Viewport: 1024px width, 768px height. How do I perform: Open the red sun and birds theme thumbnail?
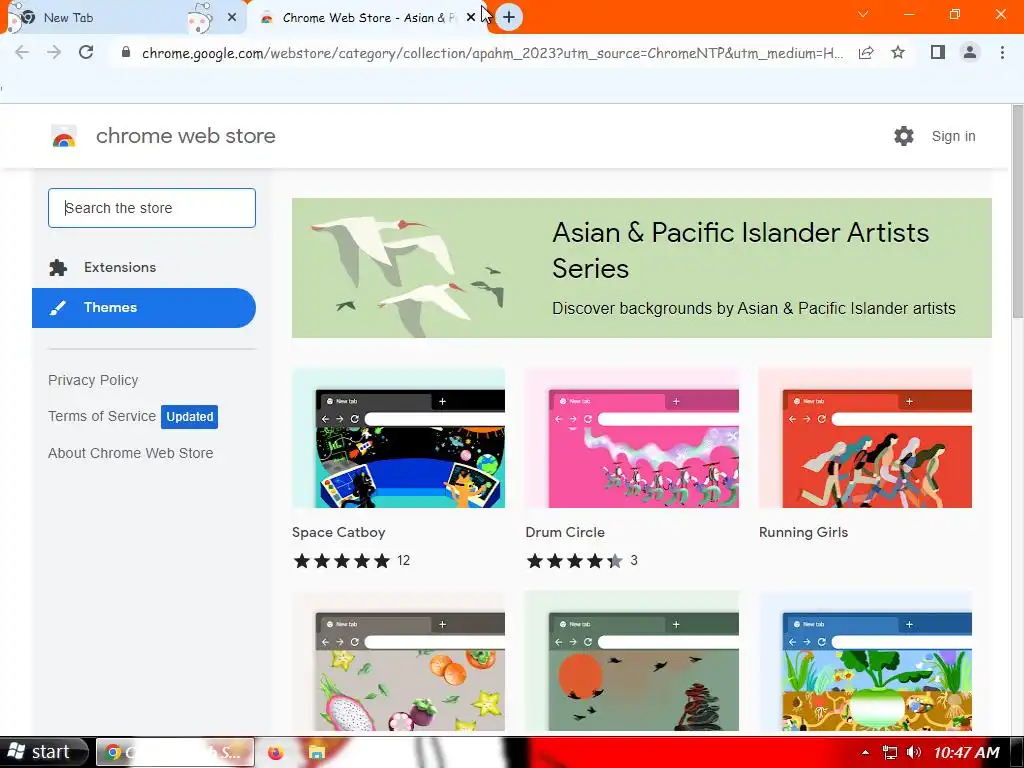632,661
